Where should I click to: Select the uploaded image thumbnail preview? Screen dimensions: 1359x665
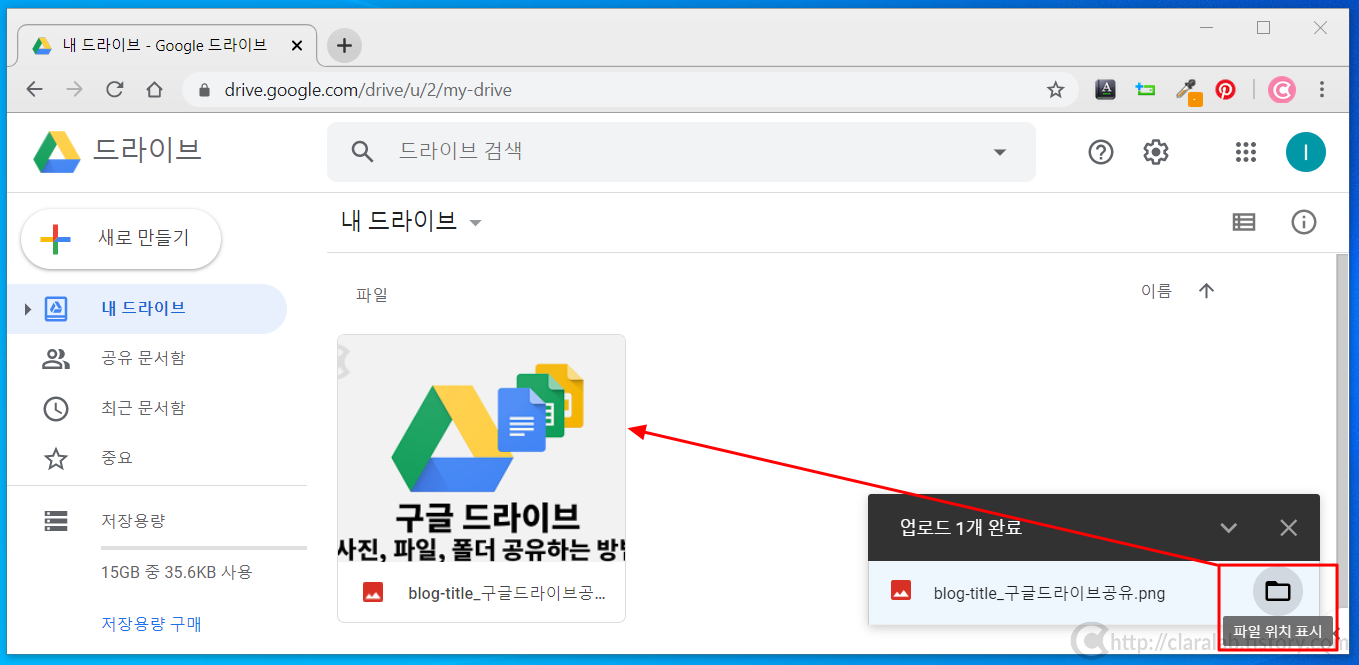tap(482, 448)
